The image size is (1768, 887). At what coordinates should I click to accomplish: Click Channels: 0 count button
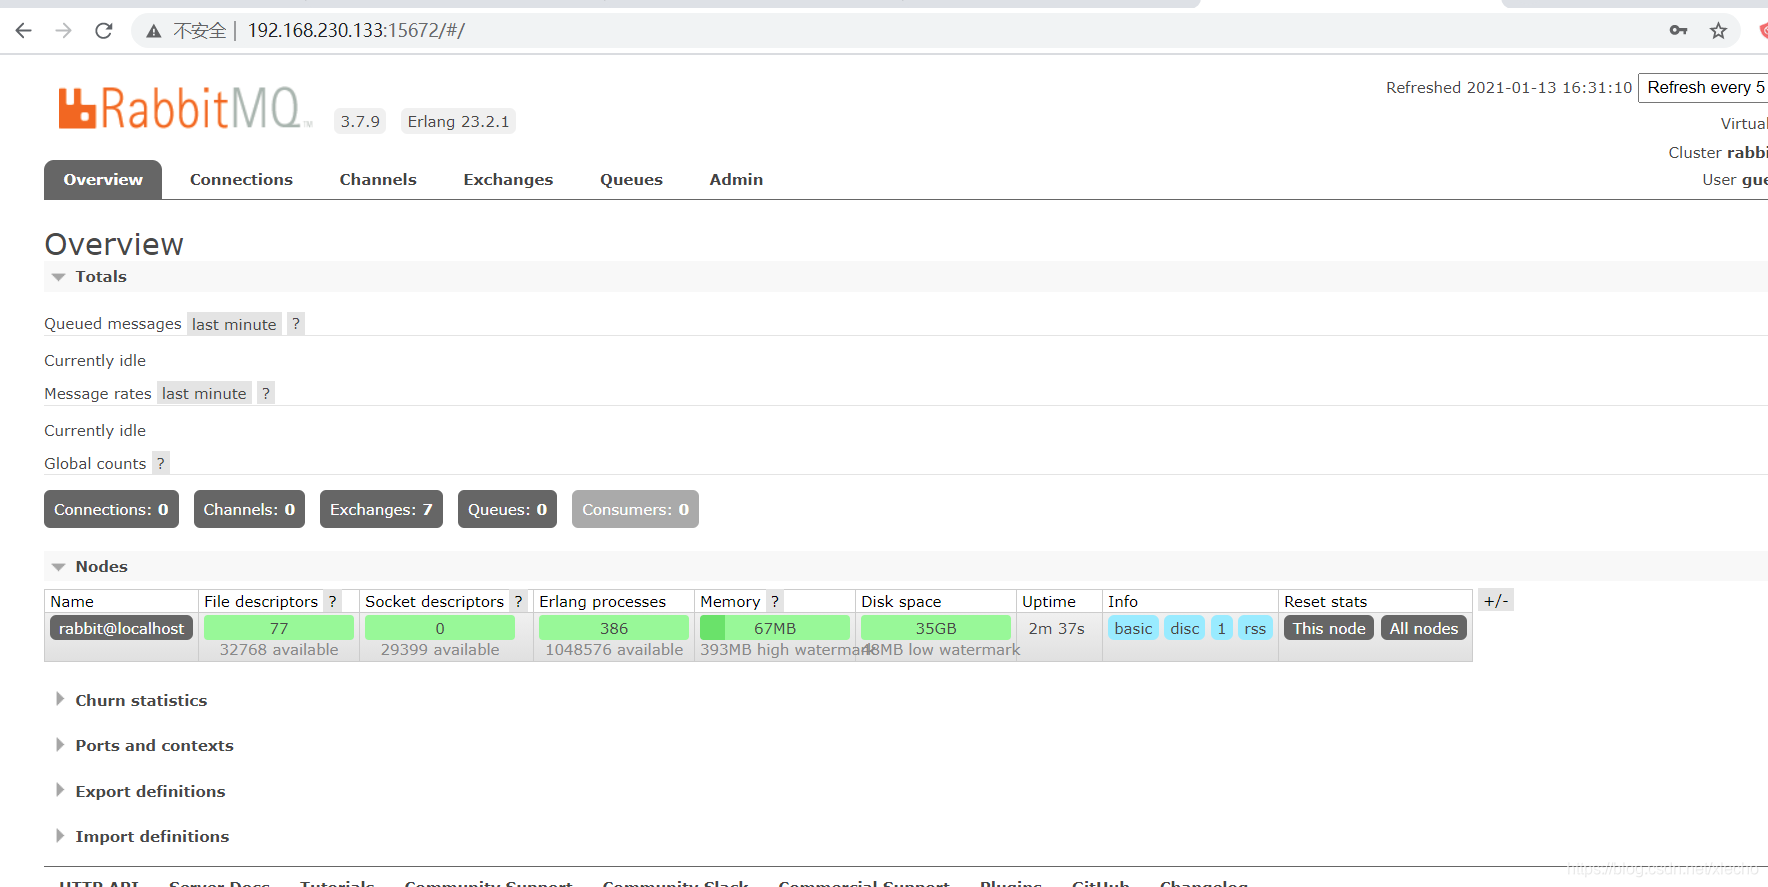(249, 509)
